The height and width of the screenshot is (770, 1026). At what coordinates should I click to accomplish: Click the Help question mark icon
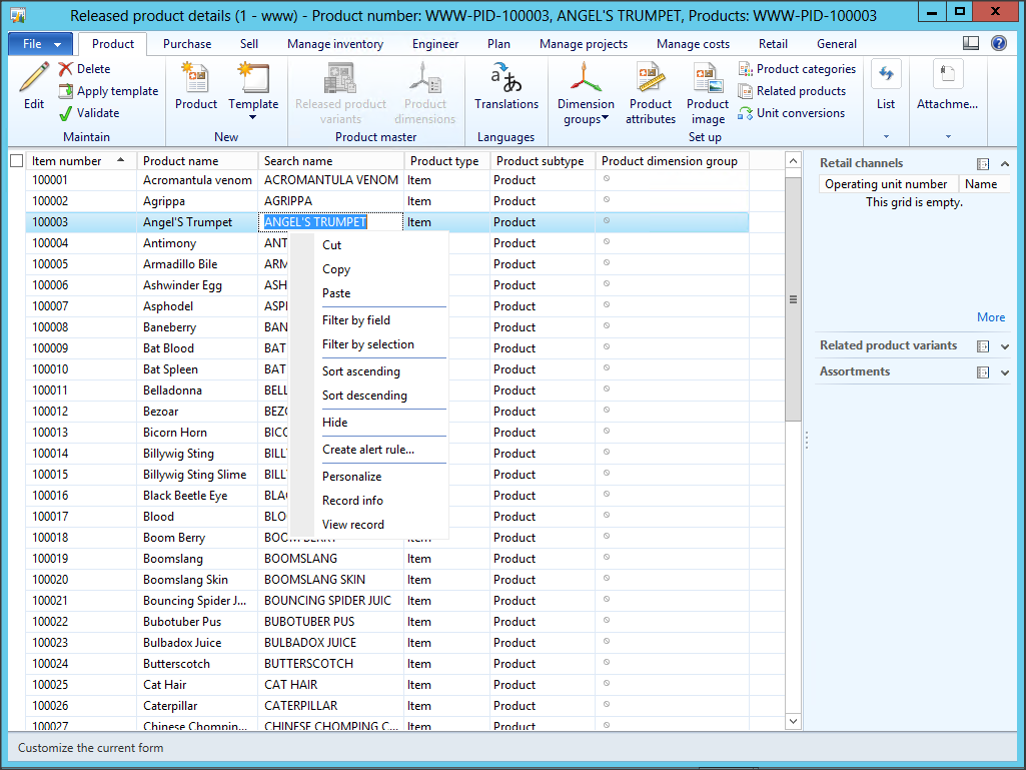click(x=998, y=44)
